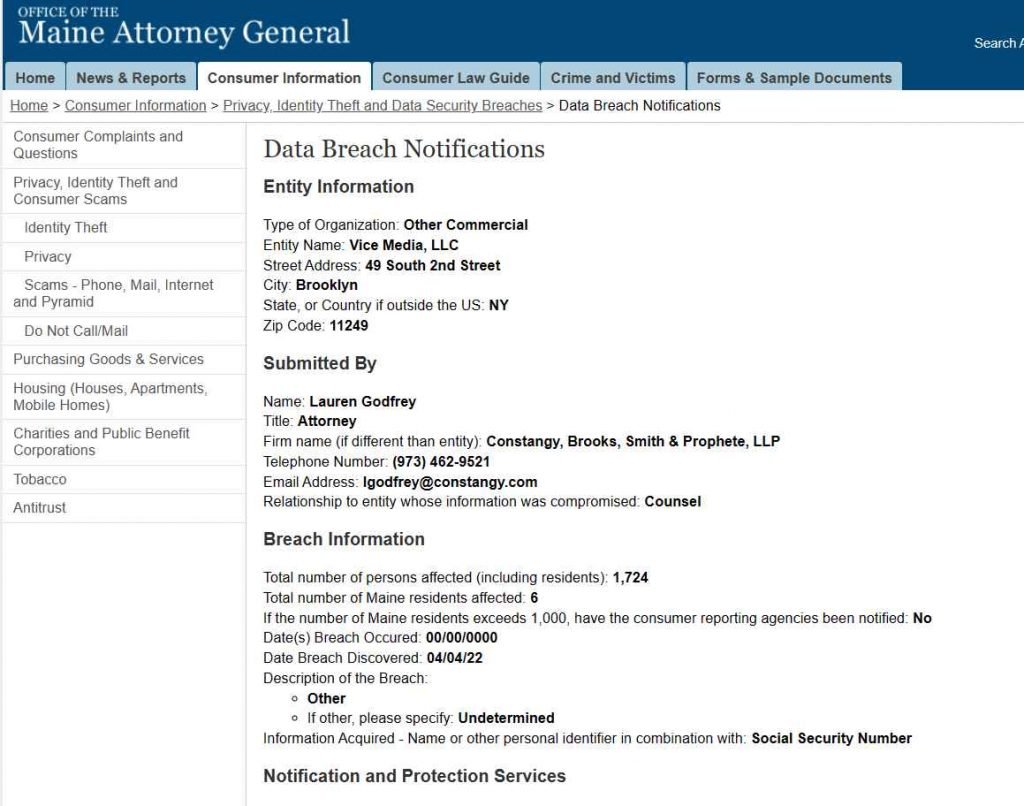This screenshot has height=806, width=1024.
Task: Click firm name Constangy, Brooks, Smith & Prophete, LLP
Action: pos(633,442)
